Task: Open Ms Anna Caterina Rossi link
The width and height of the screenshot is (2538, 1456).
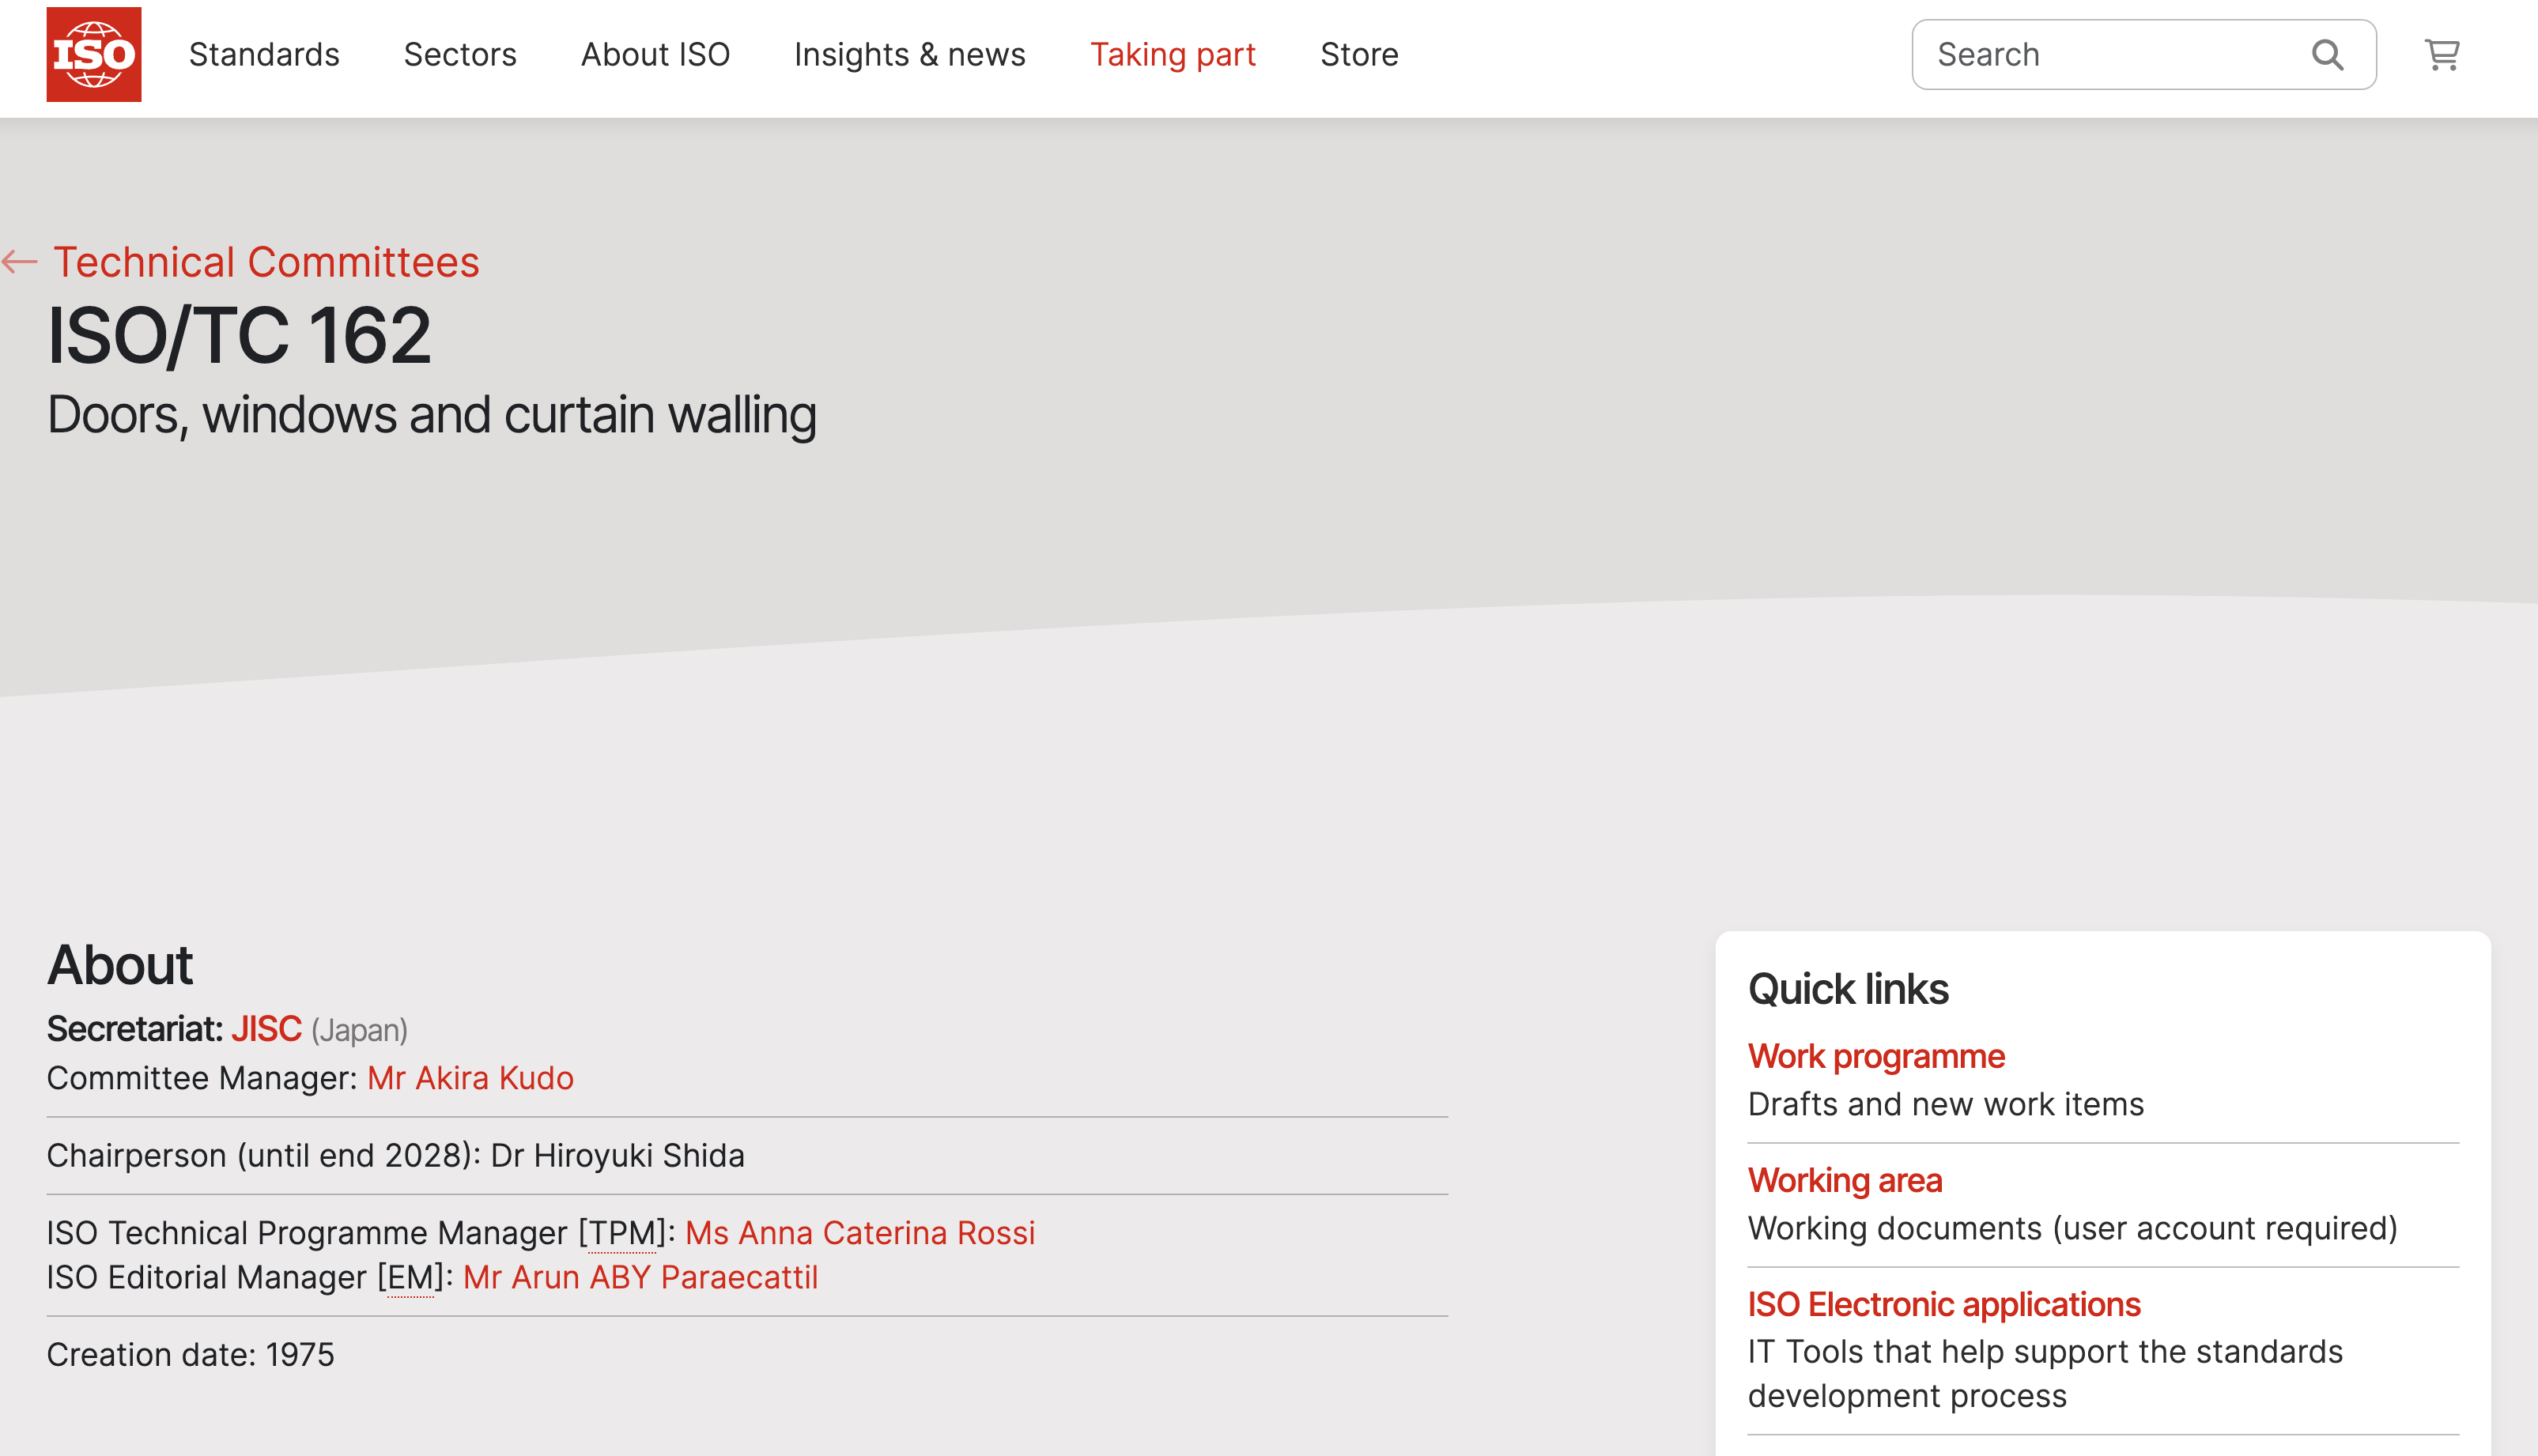Action: (860, 1233)
